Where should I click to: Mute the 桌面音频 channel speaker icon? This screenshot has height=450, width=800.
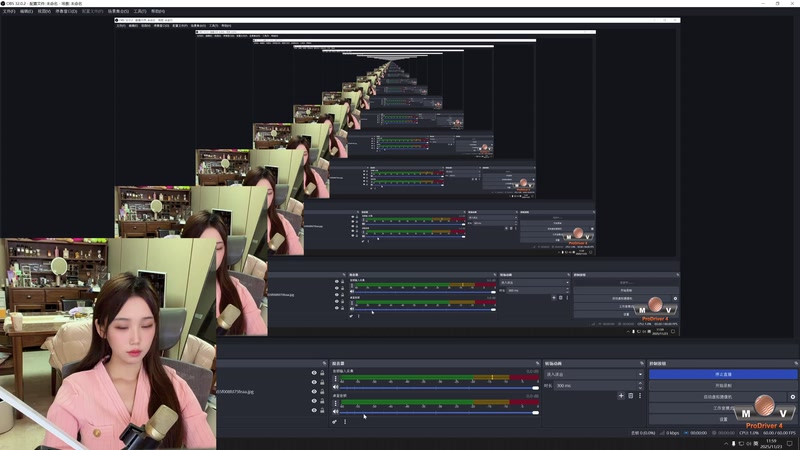pyautogui.click(x=335, y=412)
